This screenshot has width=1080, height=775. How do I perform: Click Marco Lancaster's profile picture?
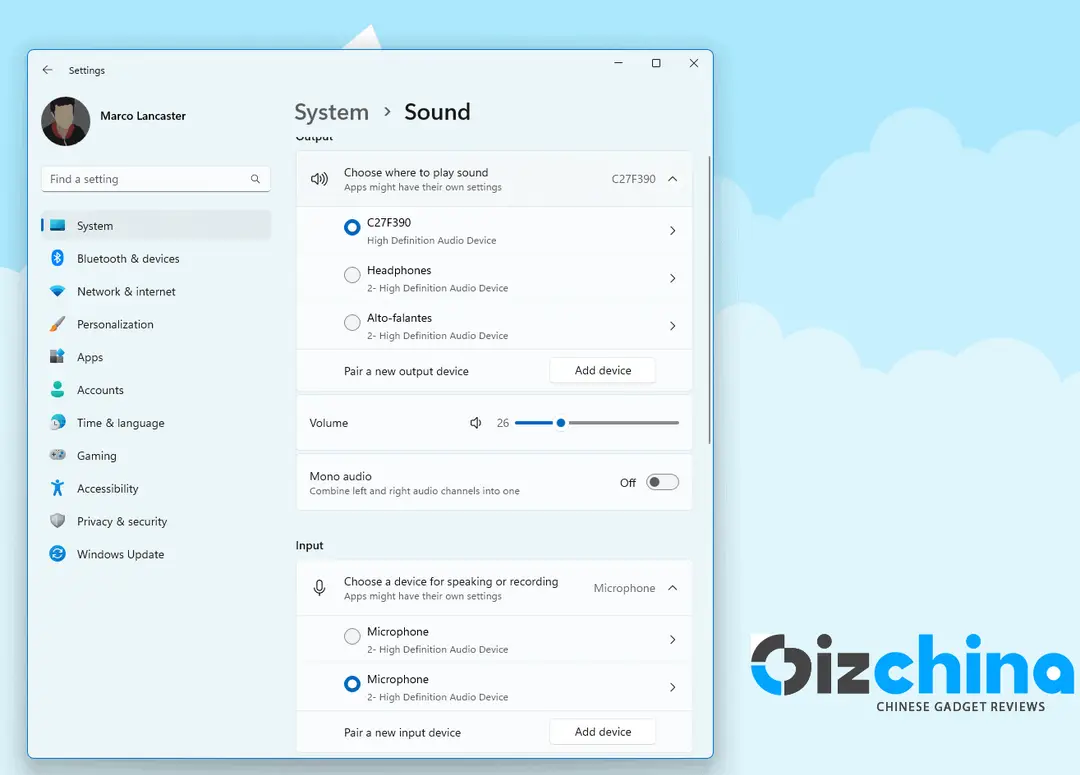click(65, 121)
